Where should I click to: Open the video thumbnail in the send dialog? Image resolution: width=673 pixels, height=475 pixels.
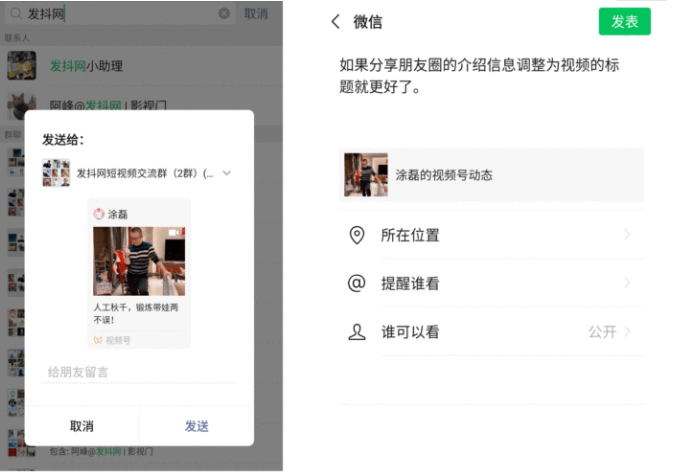tap(139, 261)
